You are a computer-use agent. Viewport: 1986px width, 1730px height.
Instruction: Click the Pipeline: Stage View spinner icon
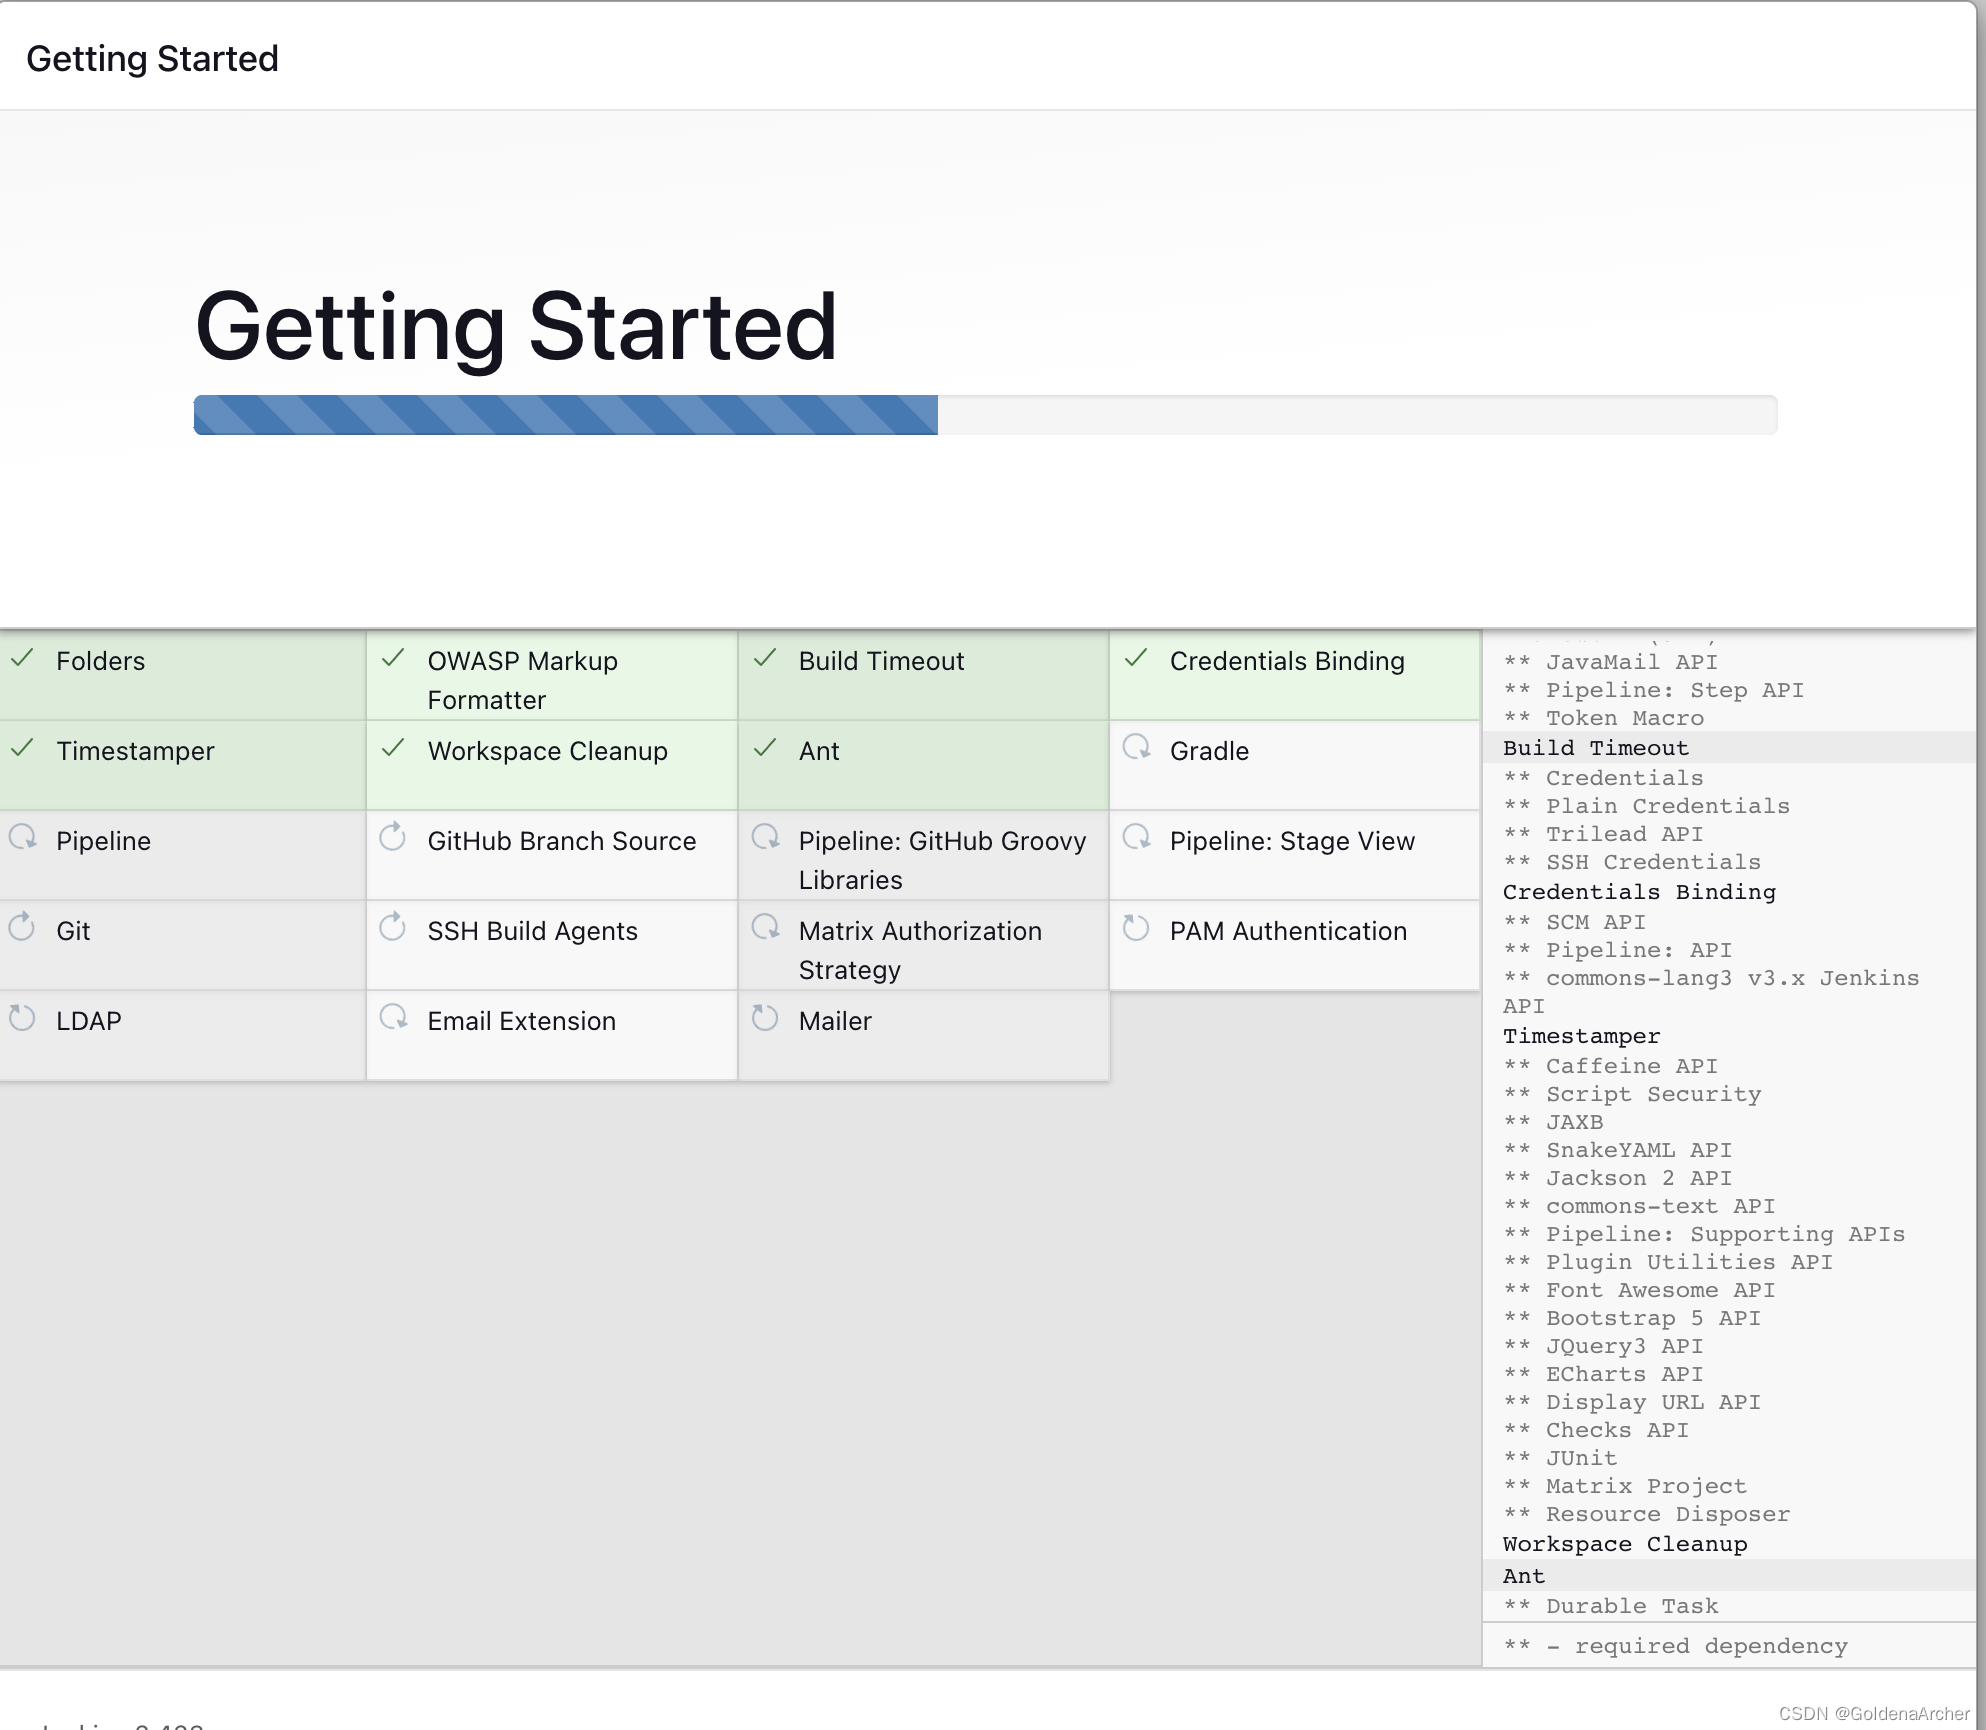click(1136, 837)
